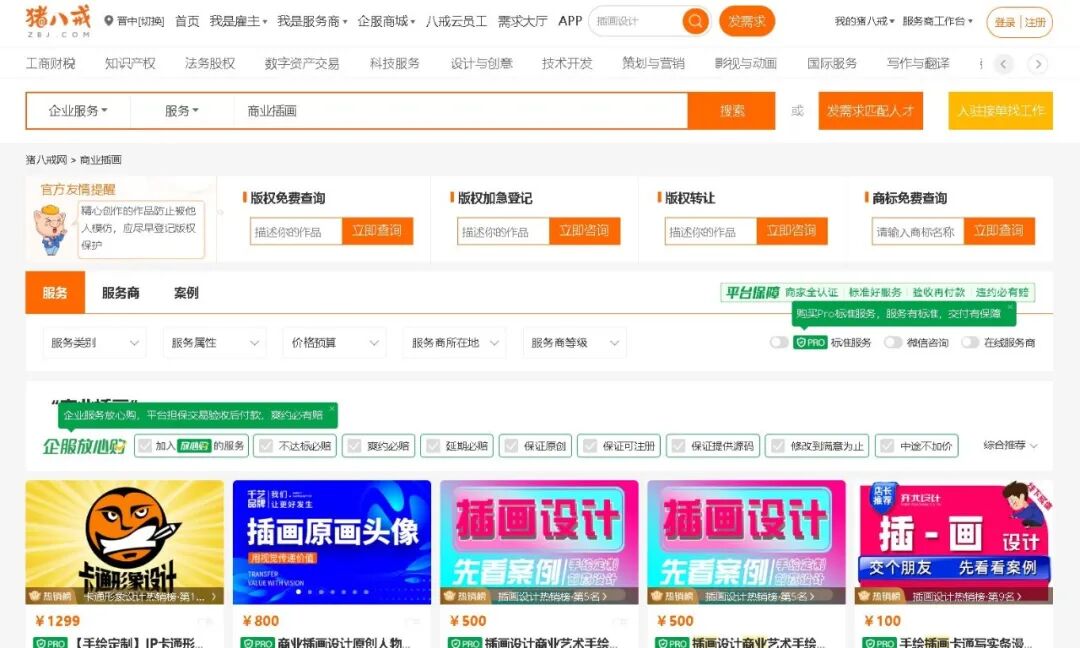Open the 价格预算 dropdown

click(335, 342)
